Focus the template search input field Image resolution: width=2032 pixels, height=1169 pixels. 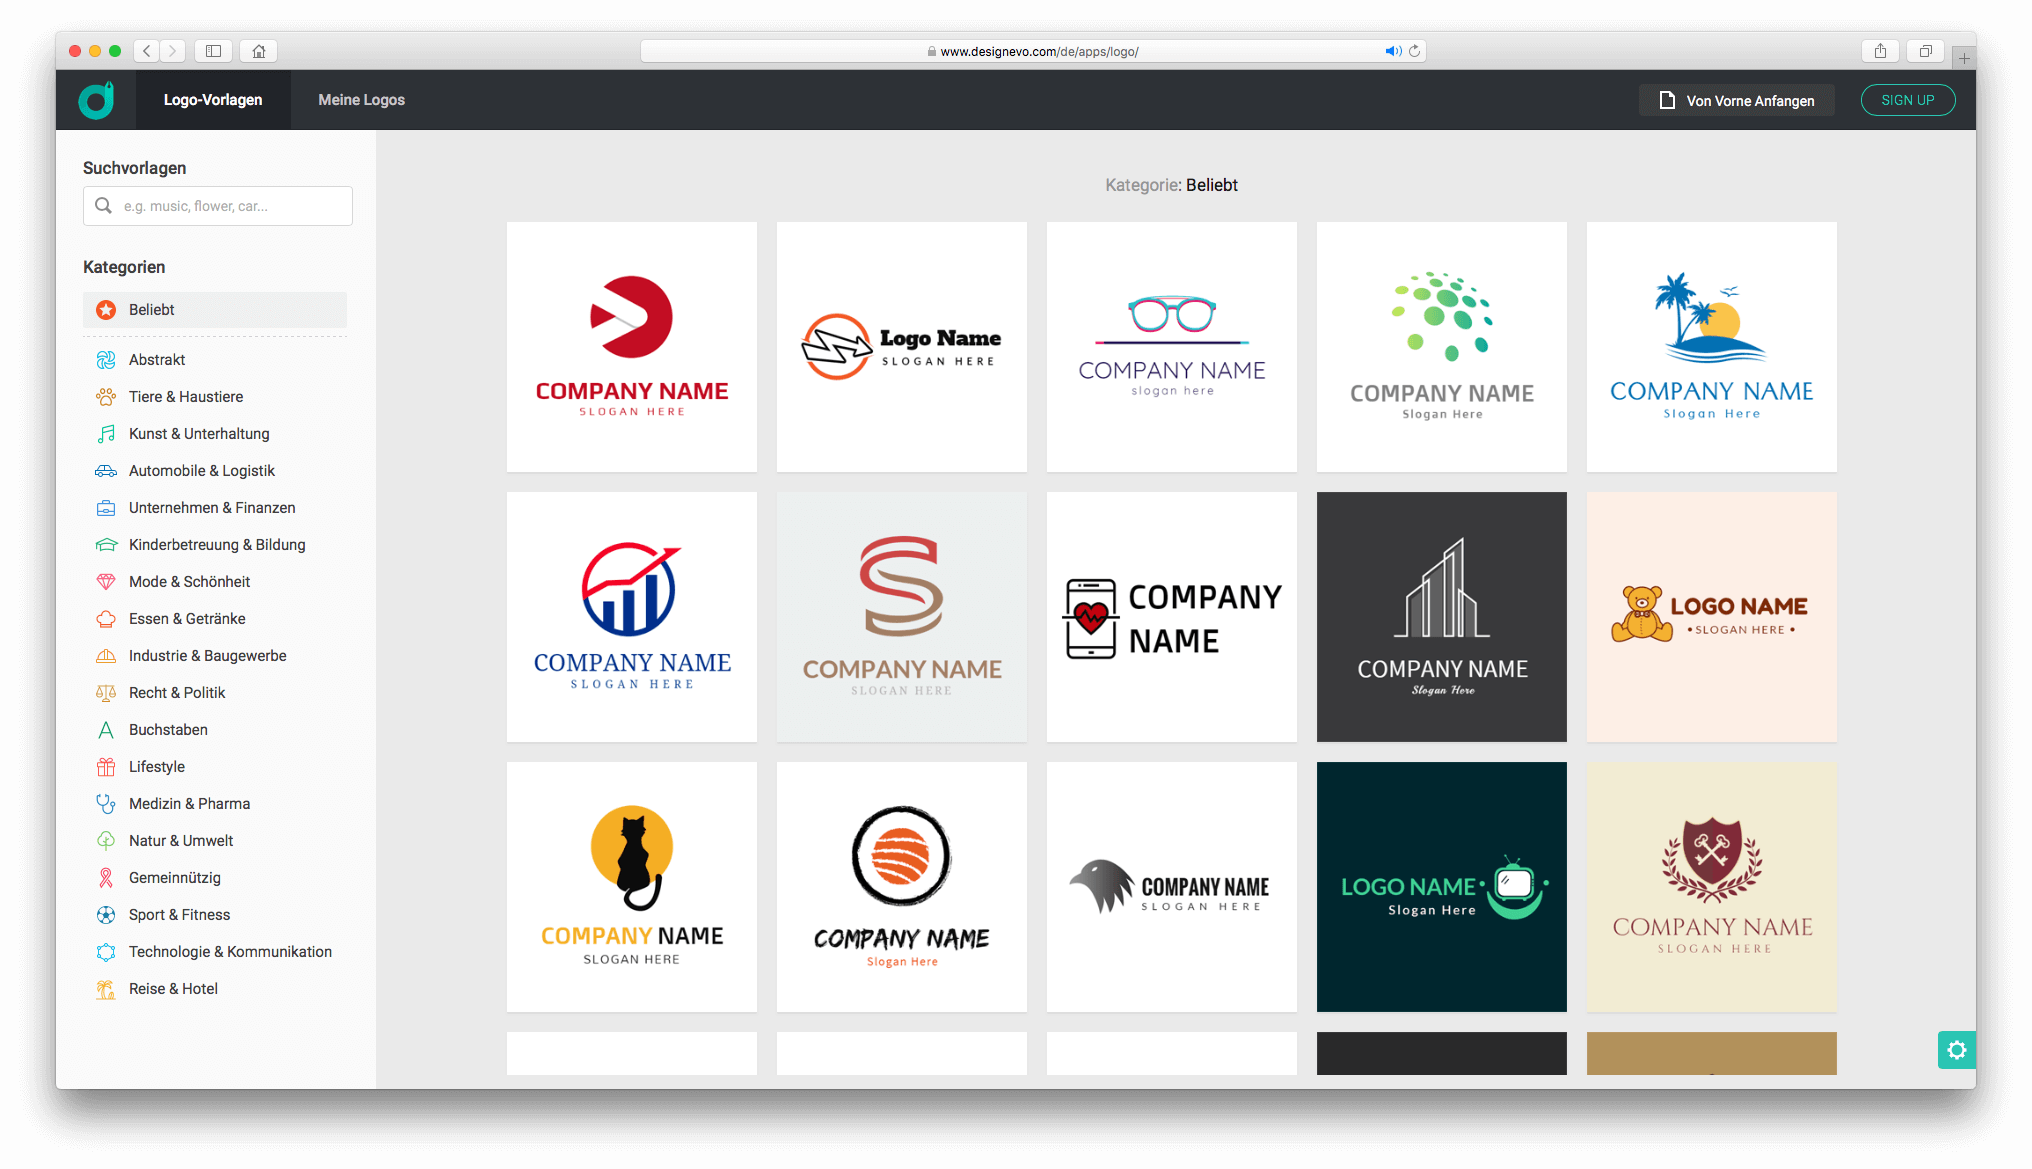[218, 206]
